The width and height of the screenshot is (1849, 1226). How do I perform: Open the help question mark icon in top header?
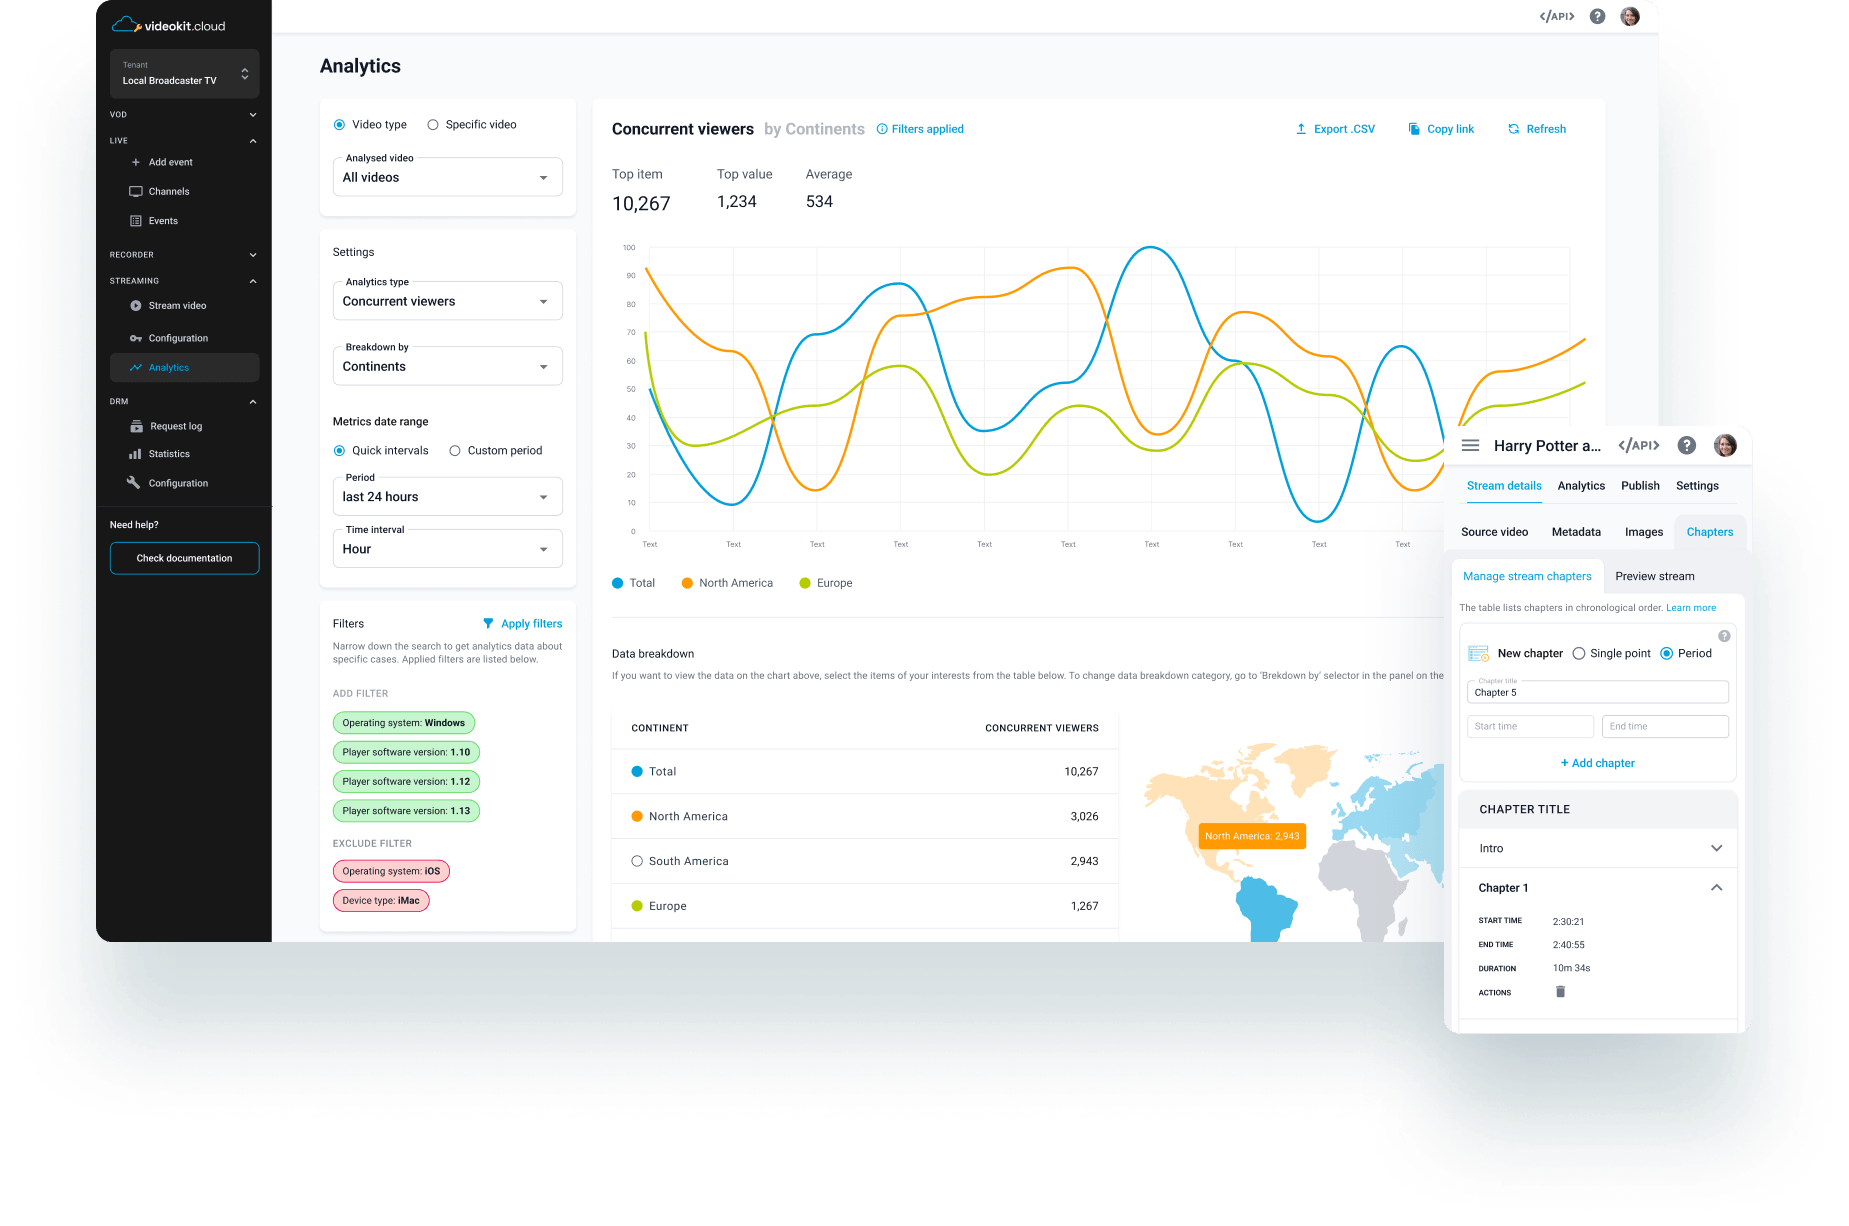point(1597,16)
